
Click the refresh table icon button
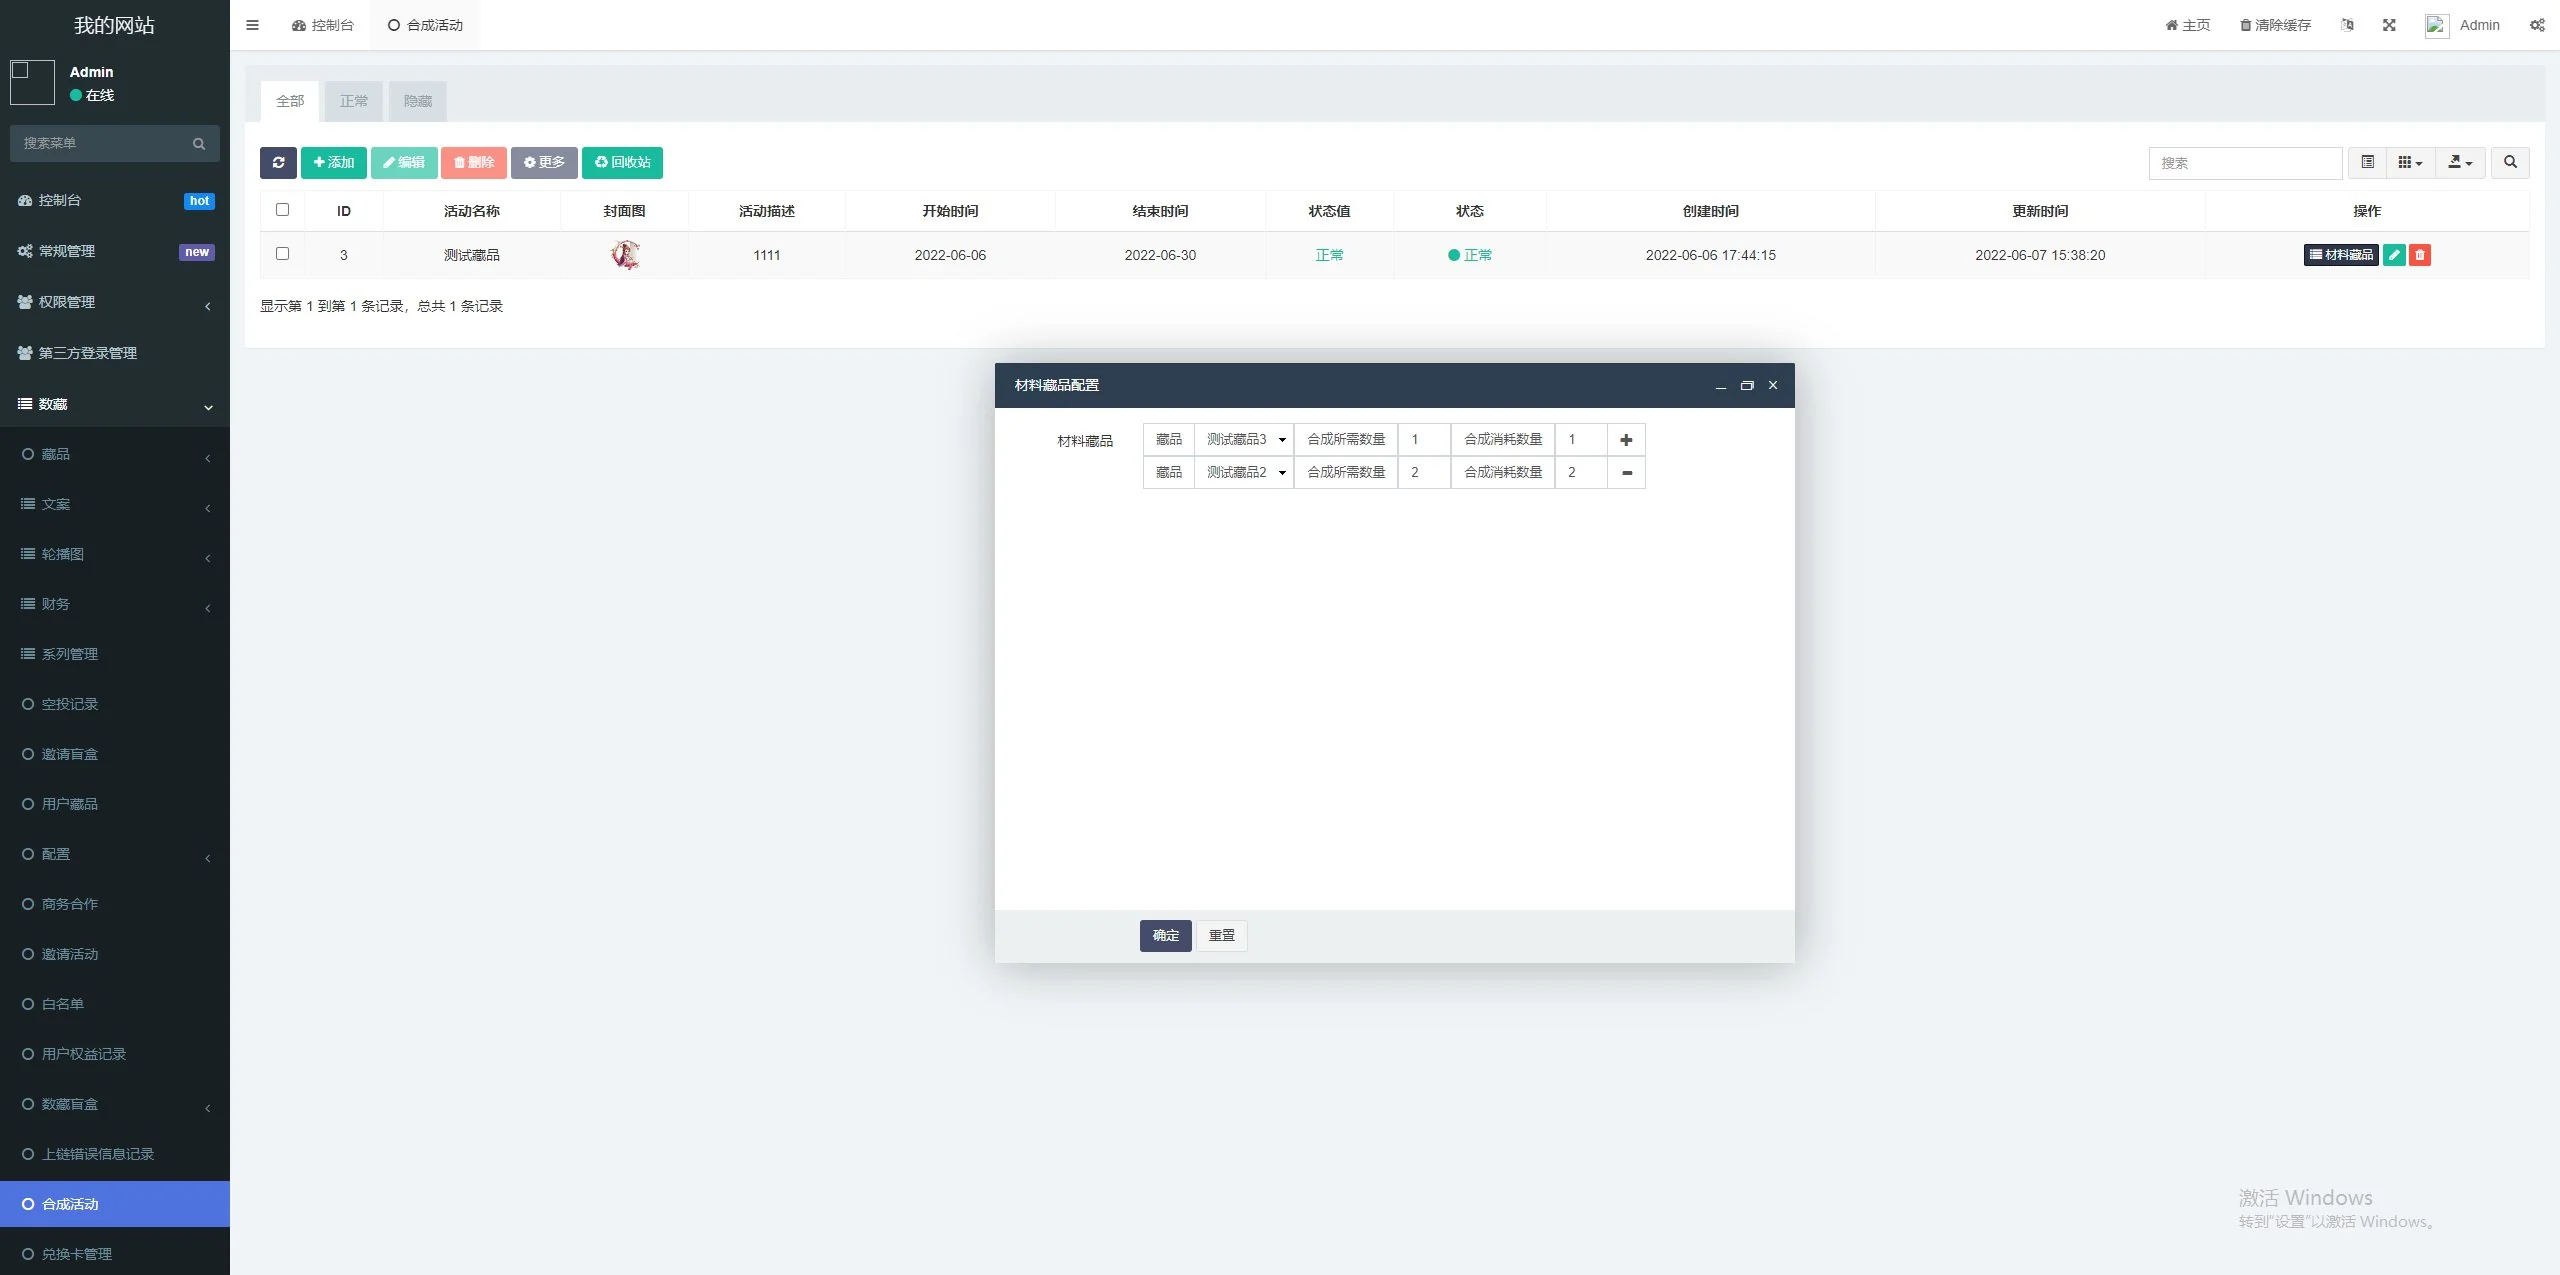[x=278, y=162]
